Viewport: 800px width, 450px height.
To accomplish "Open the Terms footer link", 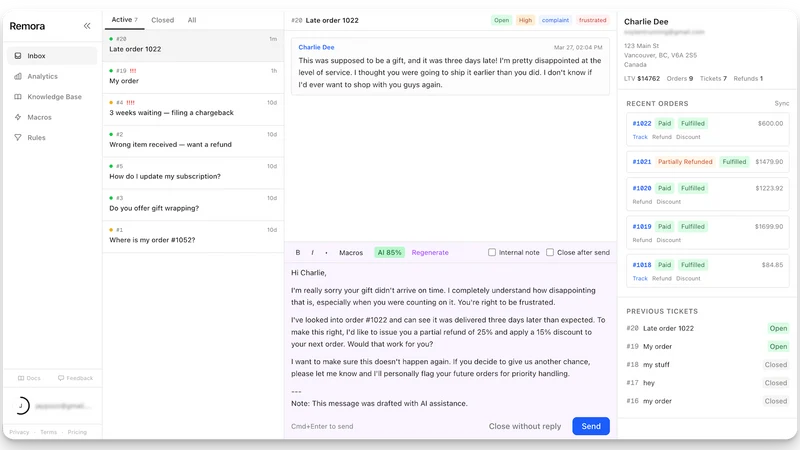I will 48,432.
